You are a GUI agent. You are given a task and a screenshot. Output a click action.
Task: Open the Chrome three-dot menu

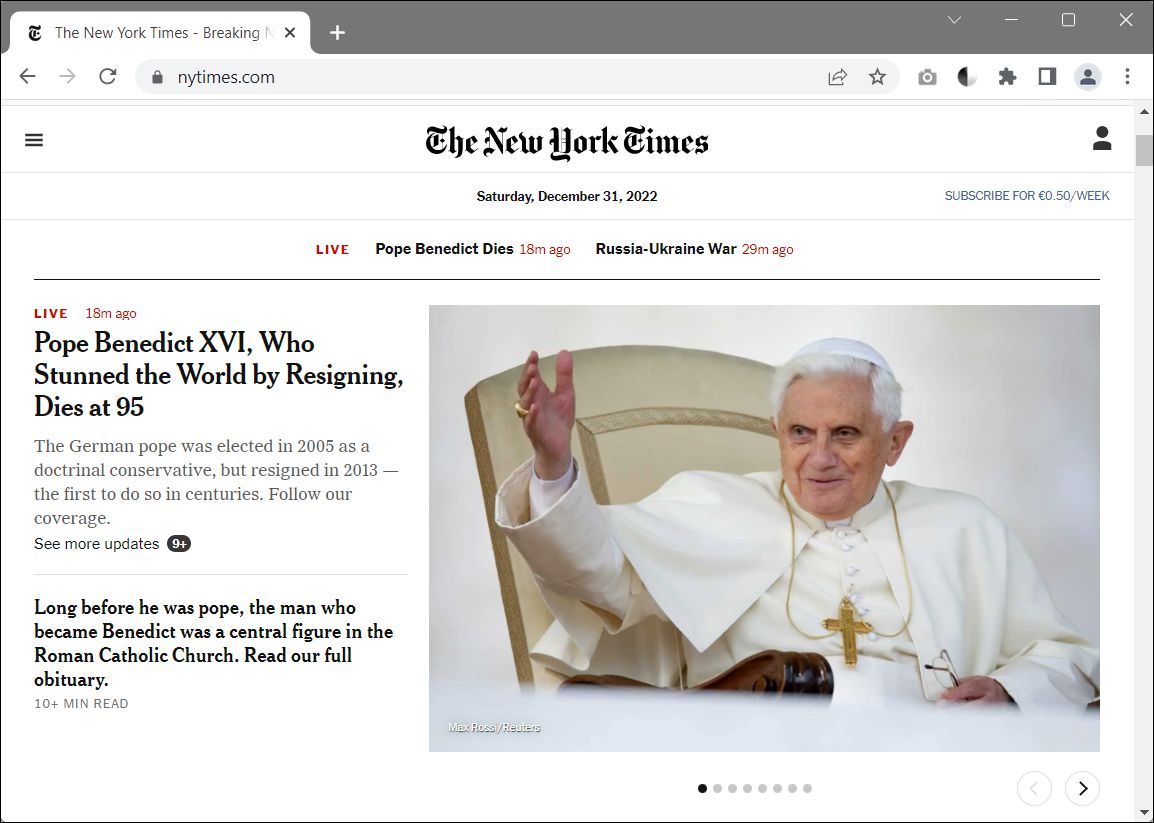[x=1127, y=76]
